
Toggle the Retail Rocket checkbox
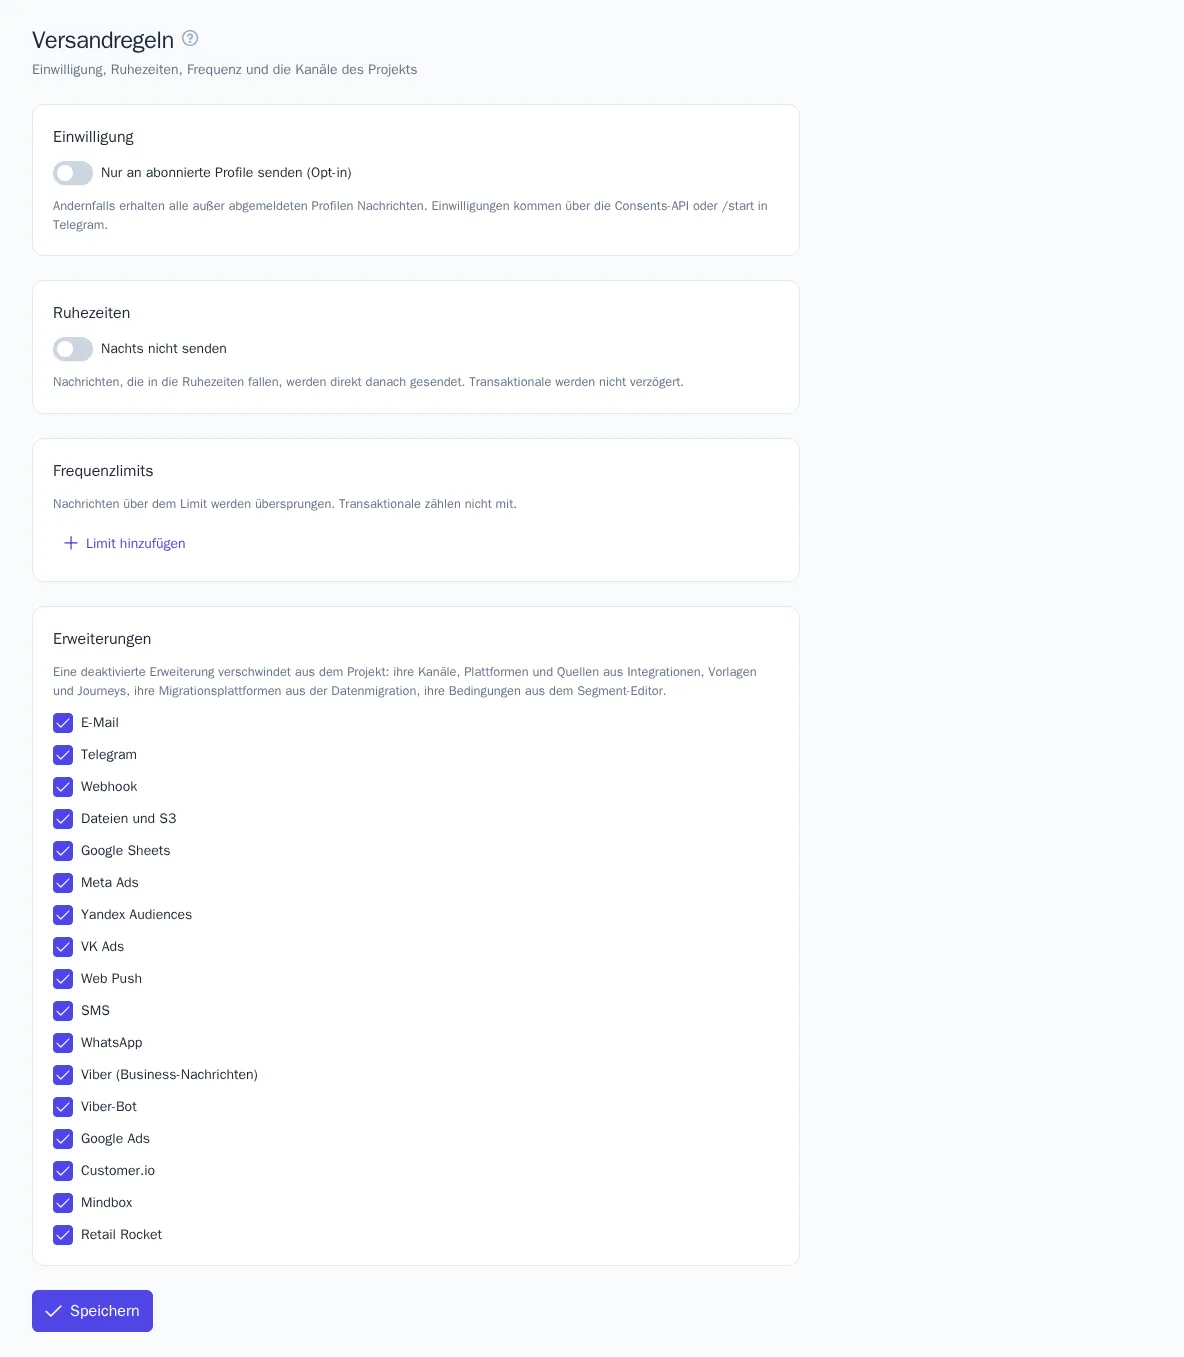(63, 1235)
